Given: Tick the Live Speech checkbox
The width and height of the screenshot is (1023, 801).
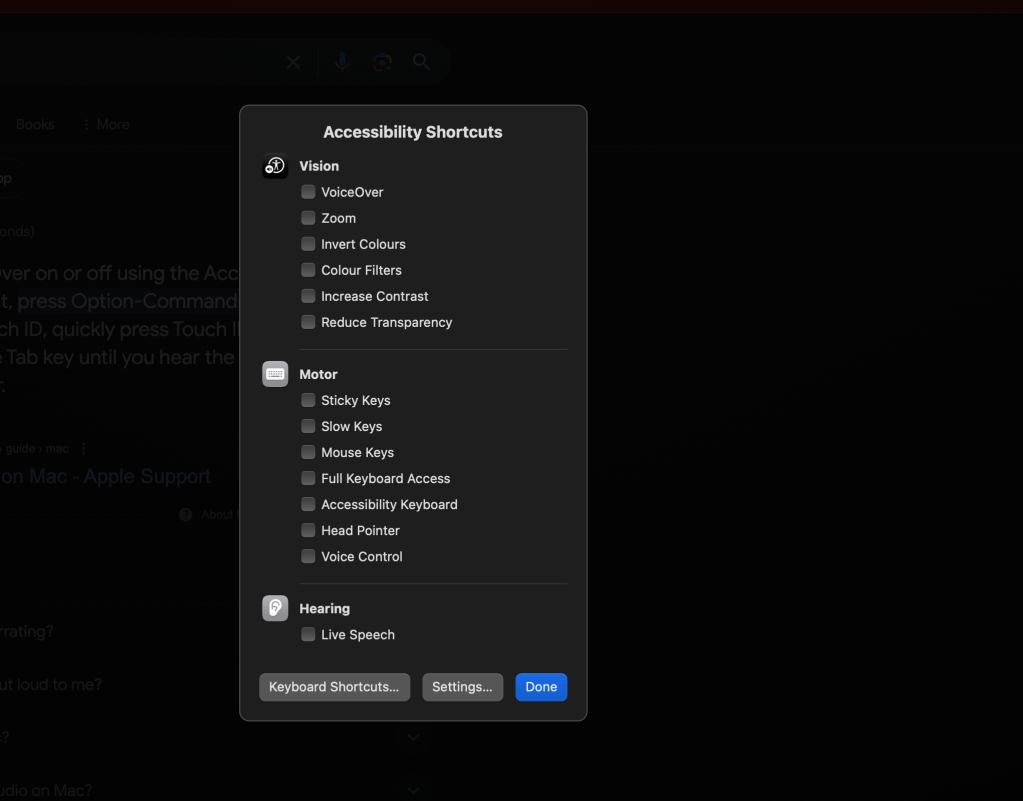Looking at the screenshot, I should click(308, 634).
